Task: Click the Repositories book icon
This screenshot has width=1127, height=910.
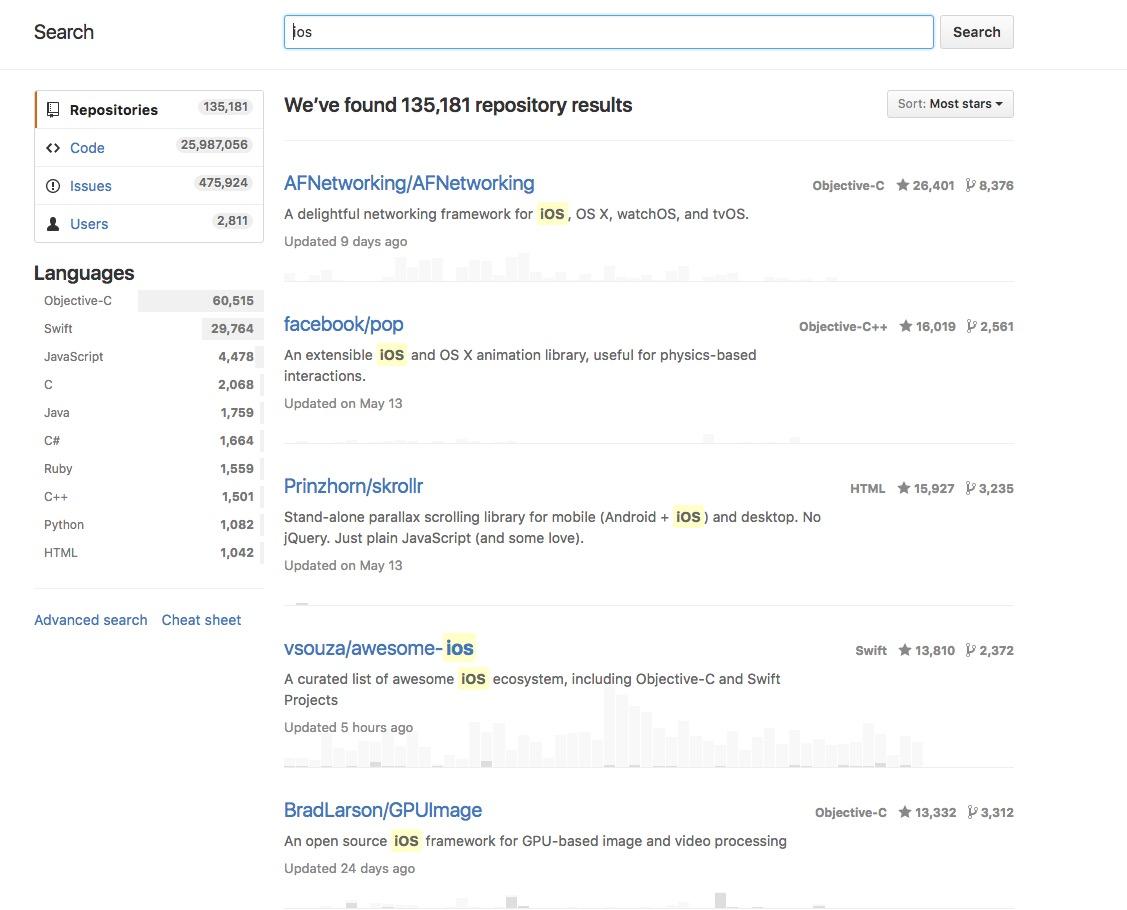Action: click(53, 110)
